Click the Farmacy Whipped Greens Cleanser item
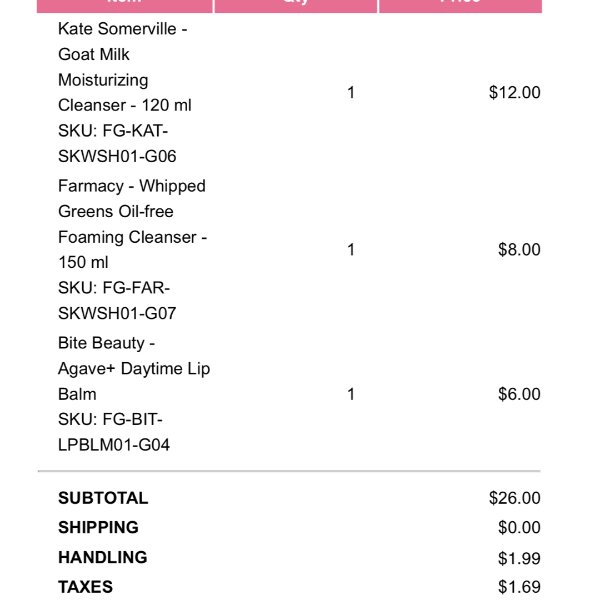 pyautogui.click(x=132, y=224)
